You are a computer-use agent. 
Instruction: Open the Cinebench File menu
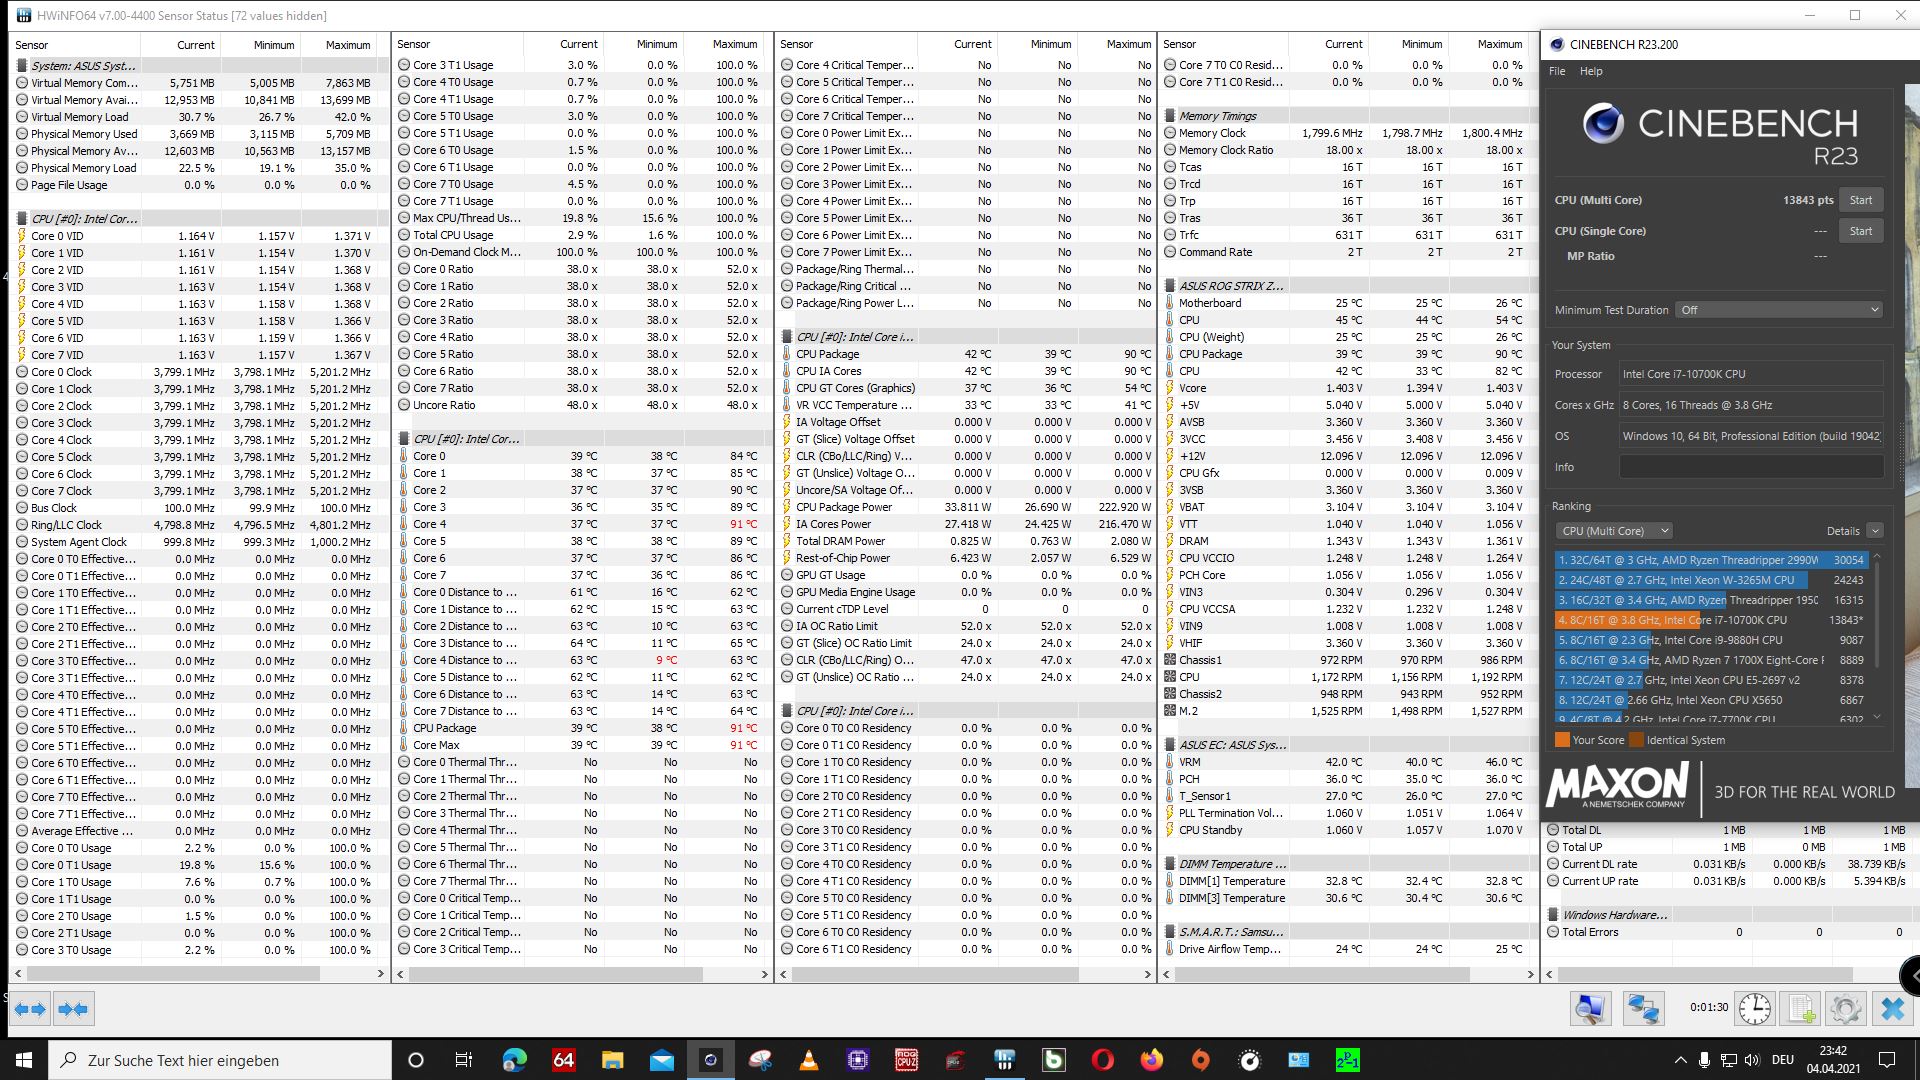coord(1557,71)
